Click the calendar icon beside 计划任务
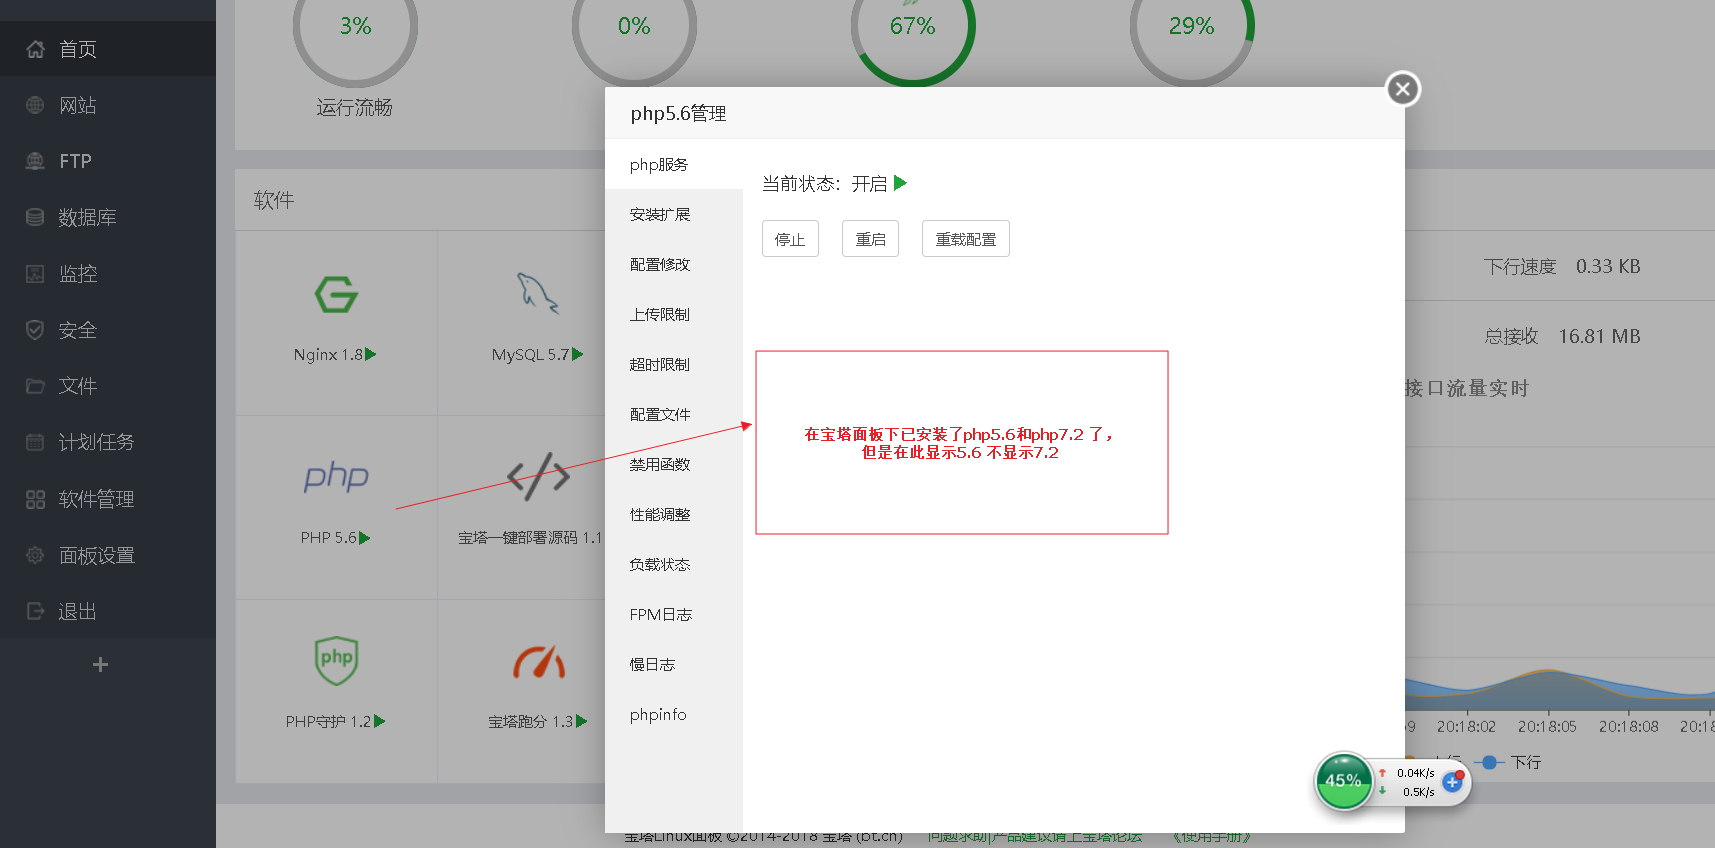This screenshot has width=1715, height=848. (x=36, y=442)
